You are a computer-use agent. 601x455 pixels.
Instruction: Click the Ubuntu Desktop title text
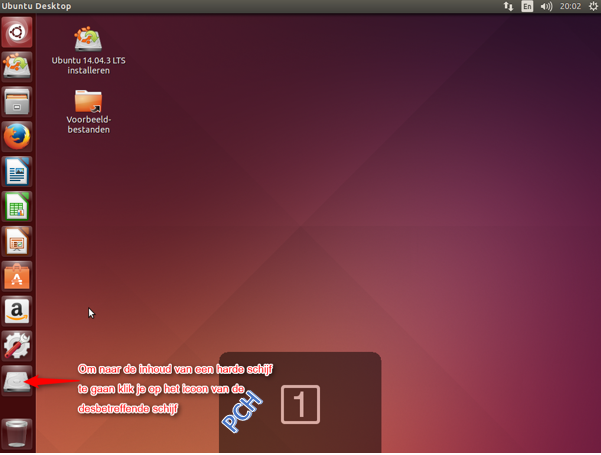click(36, 6)
